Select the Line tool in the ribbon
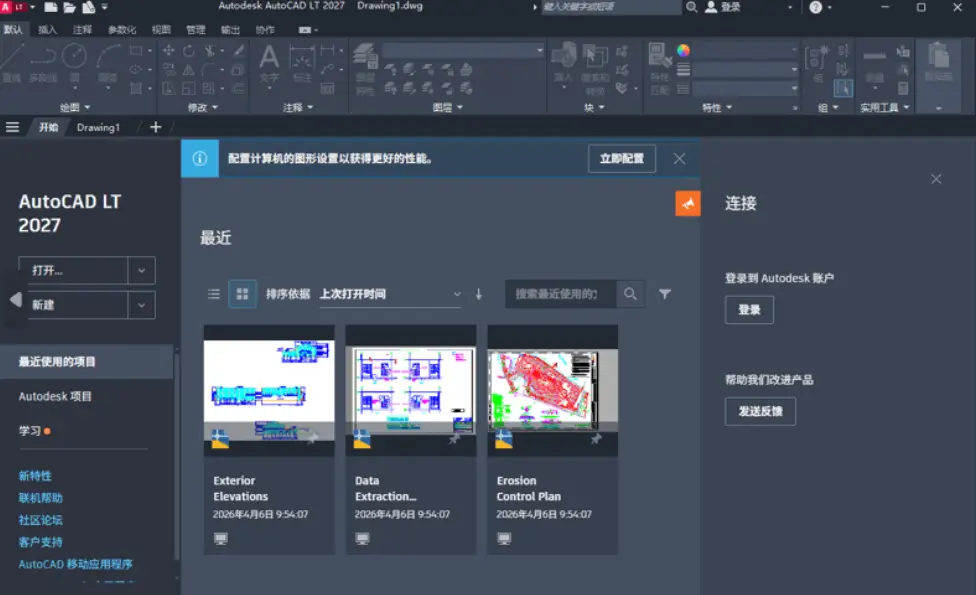The height and width of the screenshot is (595, 976). tap(12, 62)
